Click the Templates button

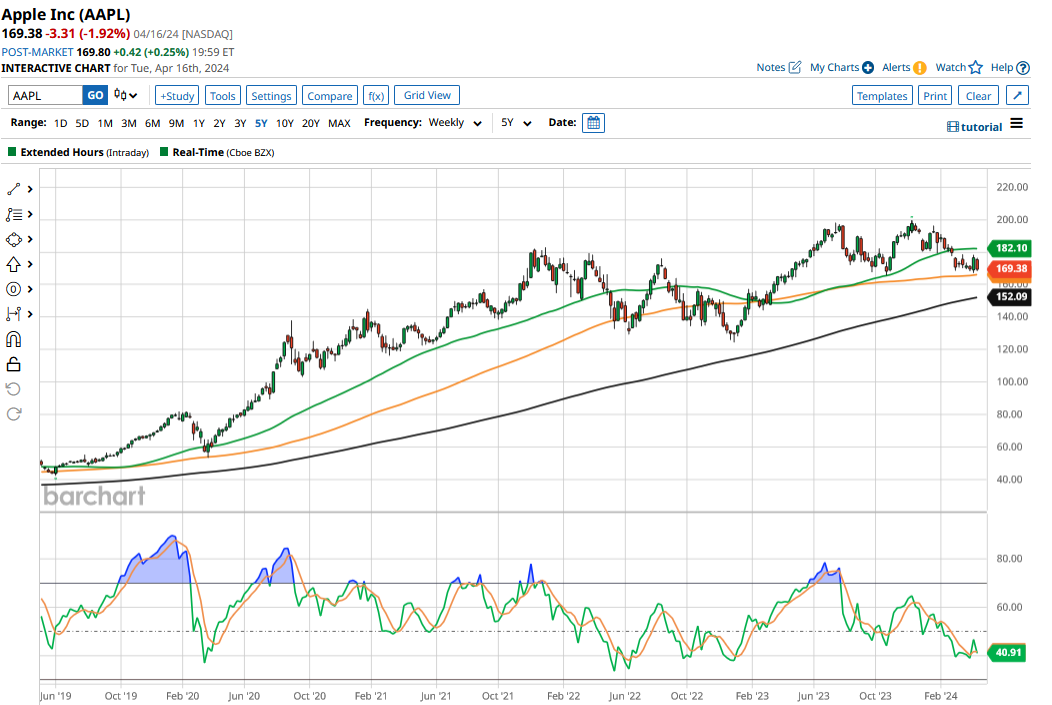click(x=882, y=96)
